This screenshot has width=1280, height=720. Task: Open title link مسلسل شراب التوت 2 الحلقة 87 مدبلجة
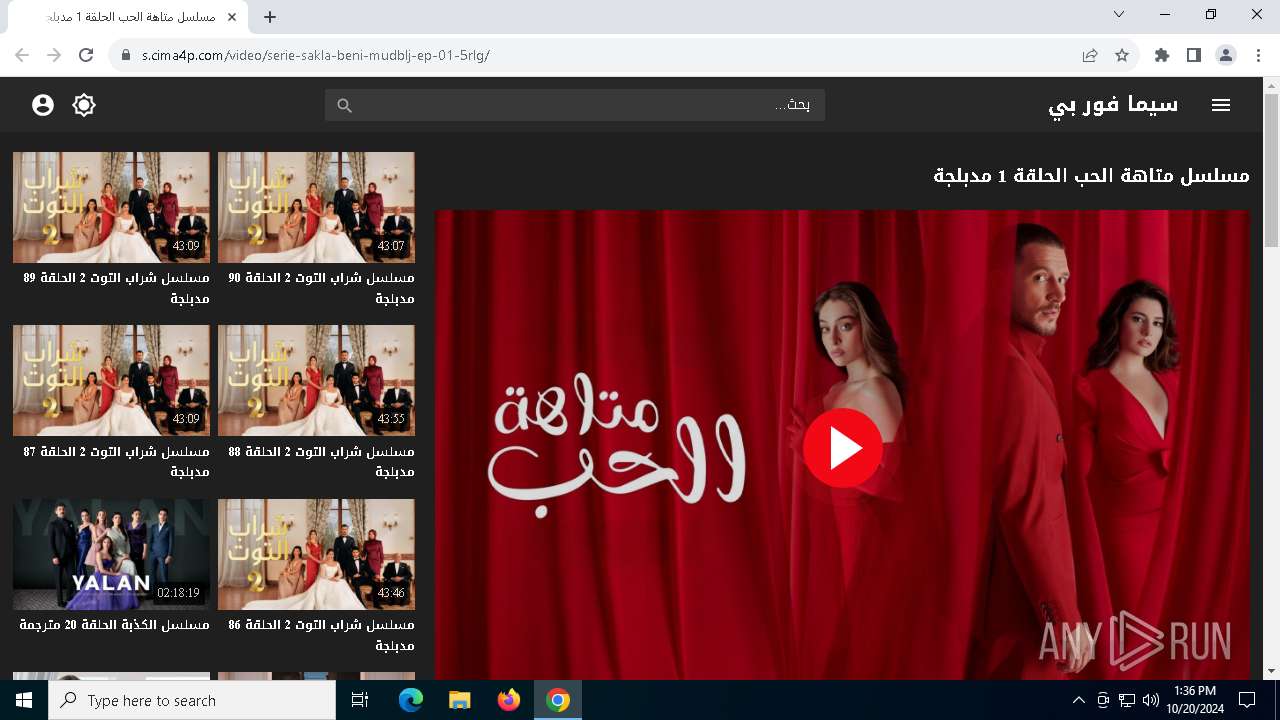(116, 461)
